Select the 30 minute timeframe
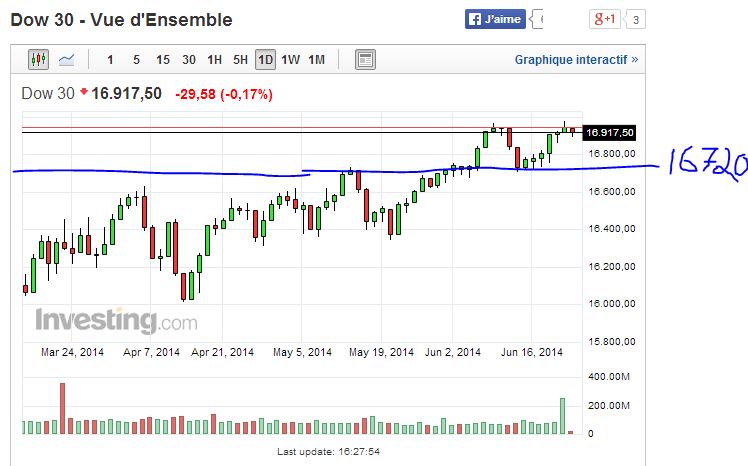The image size is (748, 466). (x=188, y=60)
